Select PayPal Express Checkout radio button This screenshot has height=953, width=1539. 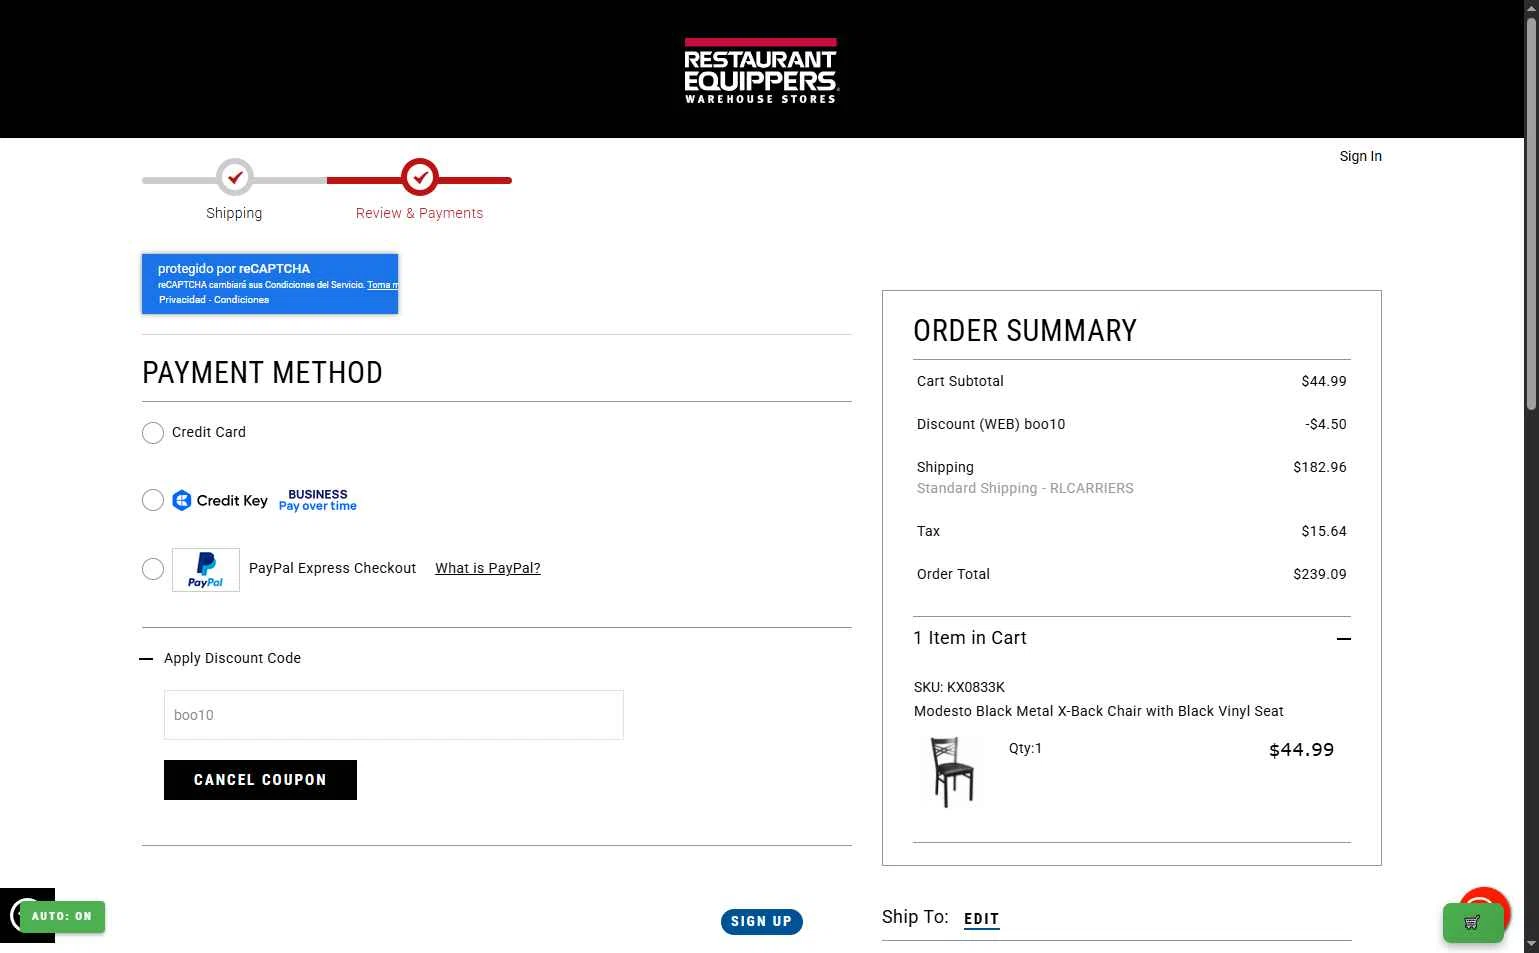click(153, 569)
